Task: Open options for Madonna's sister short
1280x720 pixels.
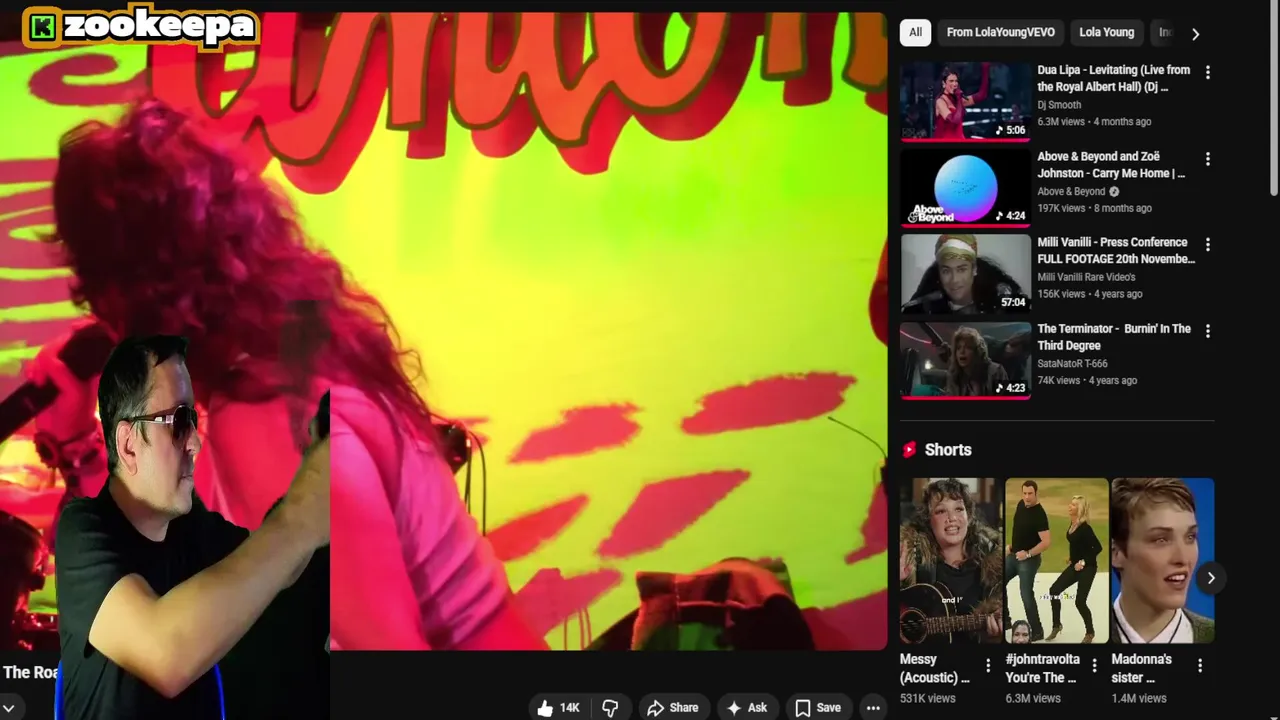Action: 1200,666
